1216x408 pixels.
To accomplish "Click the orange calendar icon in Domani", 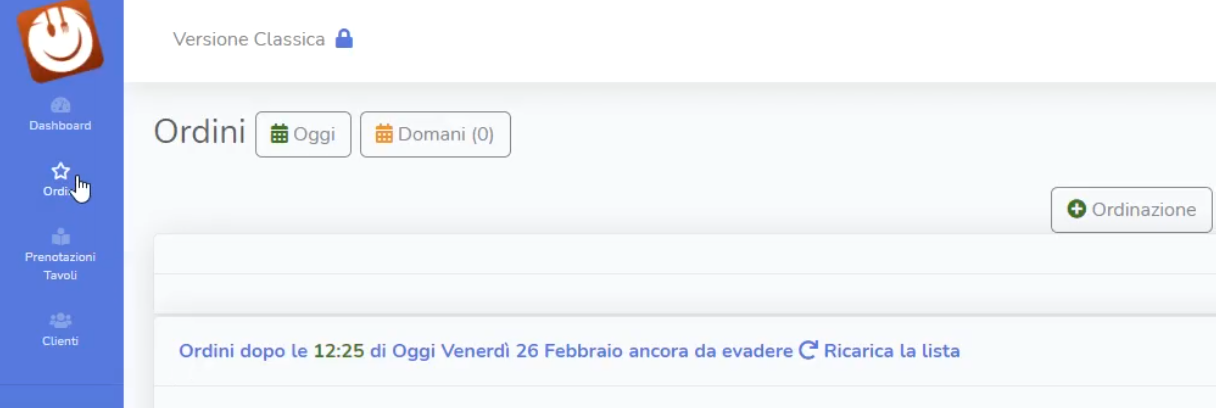I will [384, 134].
